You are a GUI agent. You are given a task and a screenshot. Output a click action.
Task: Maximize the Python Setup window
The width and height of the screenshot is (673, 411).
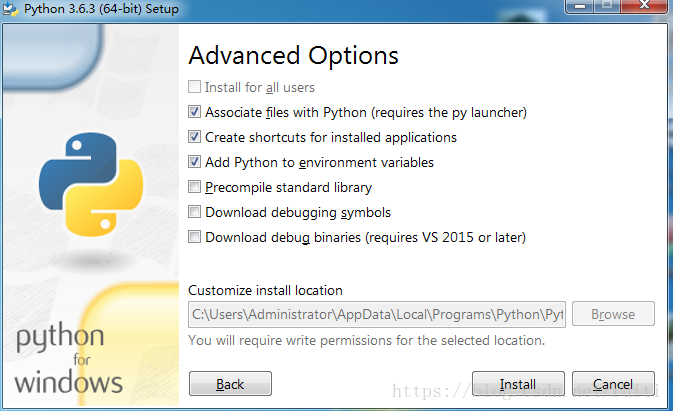click(x=607, y=6)
